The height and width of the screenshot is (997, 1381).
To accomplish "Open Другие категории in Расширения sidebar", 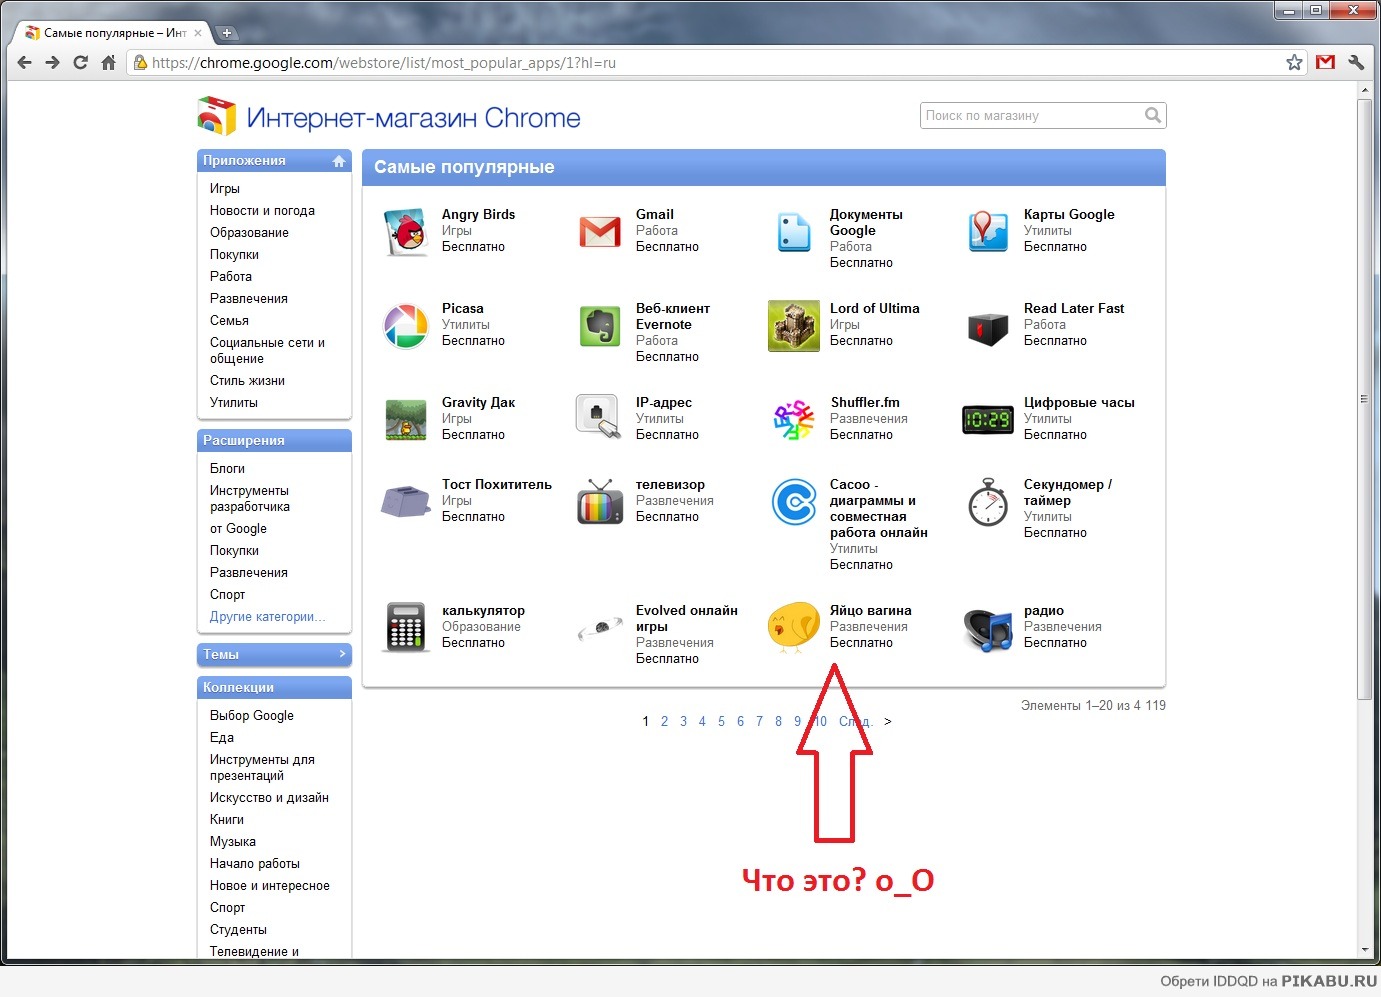I will tap(266, 616).
